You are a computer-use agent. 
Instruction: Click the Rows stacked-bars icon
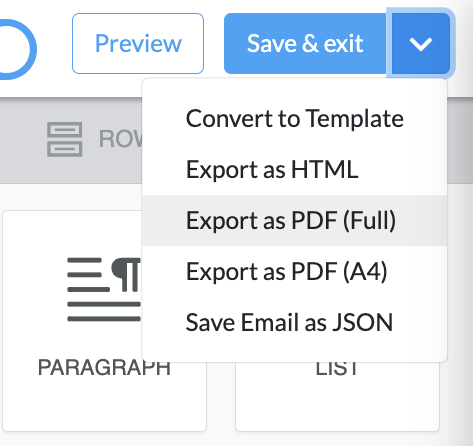click(65, 139)
